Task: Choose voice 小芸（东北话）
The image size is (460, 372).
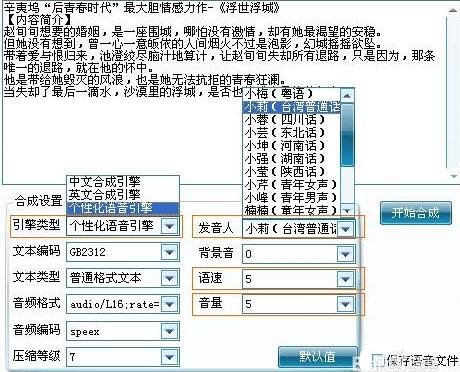Action: [291, 133]
